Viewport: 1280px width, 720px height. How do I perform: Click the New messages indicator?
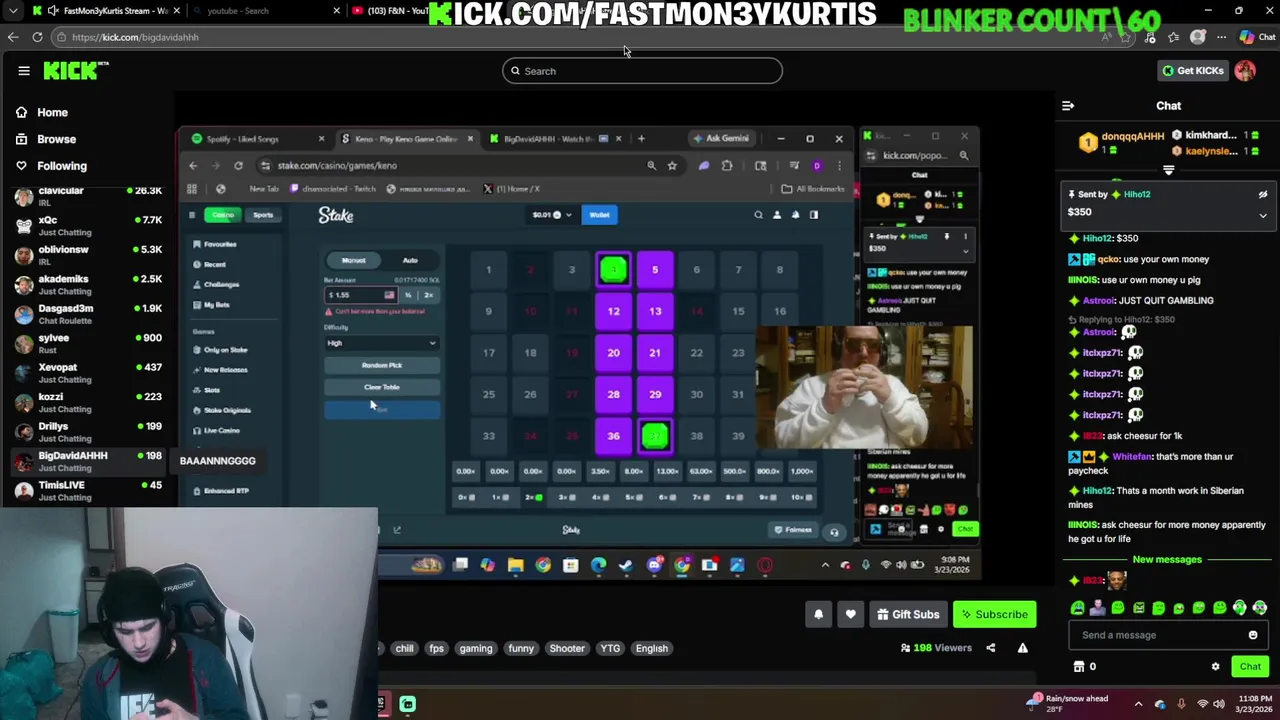(1167, 560)
